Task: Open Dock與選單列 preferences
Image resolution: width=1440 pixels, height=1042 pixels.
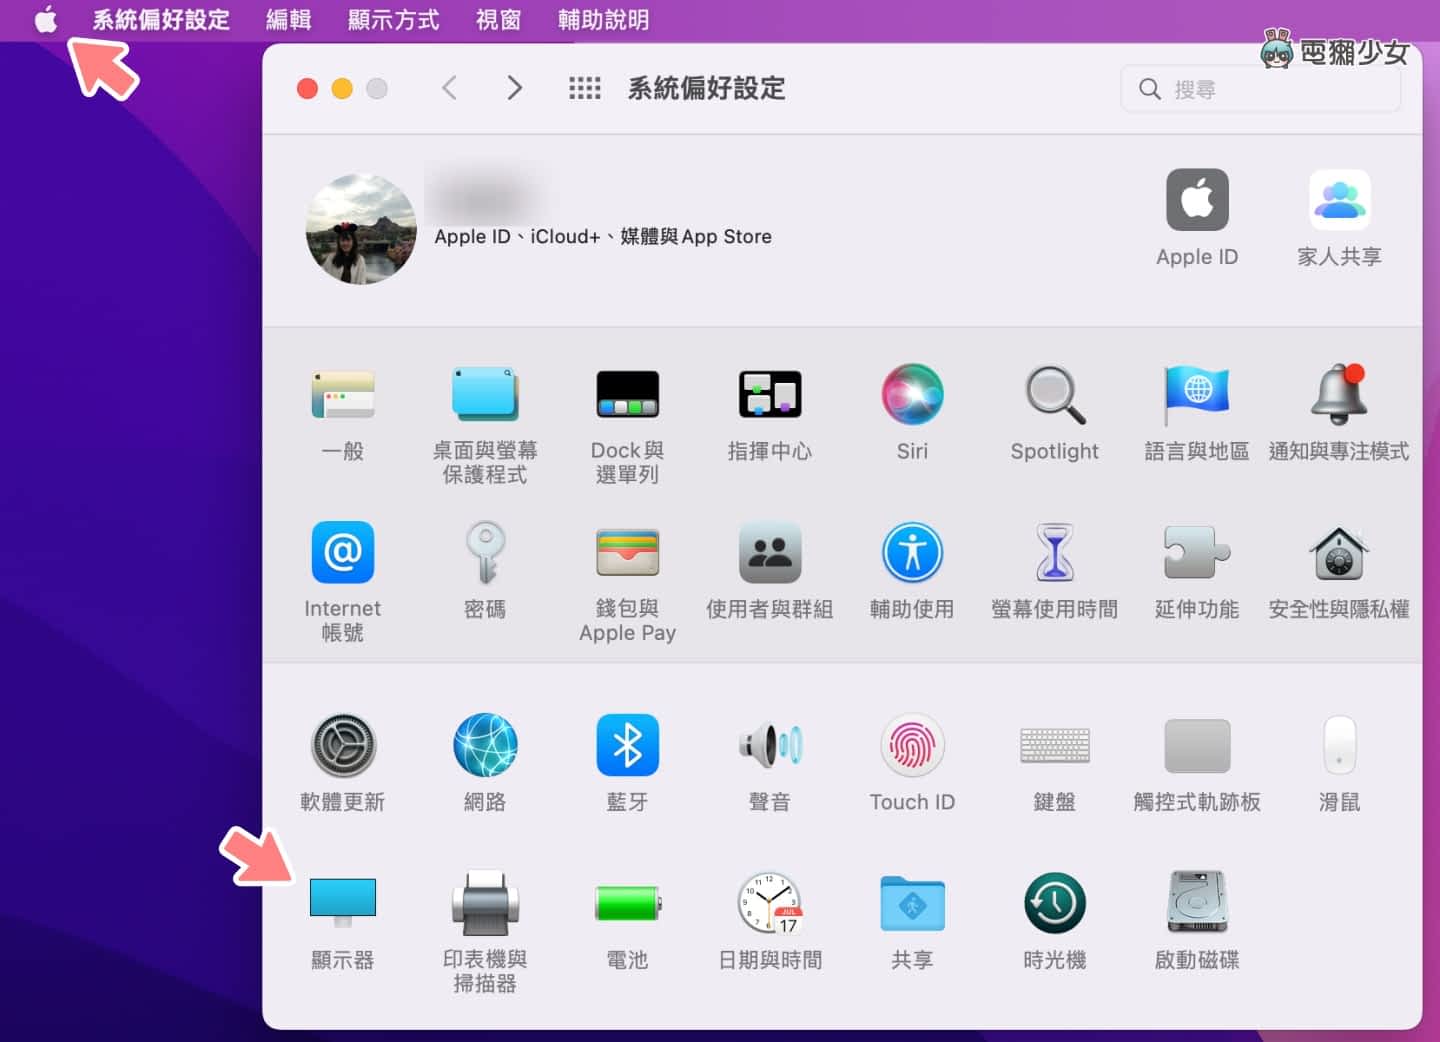Action: (627, 395)
